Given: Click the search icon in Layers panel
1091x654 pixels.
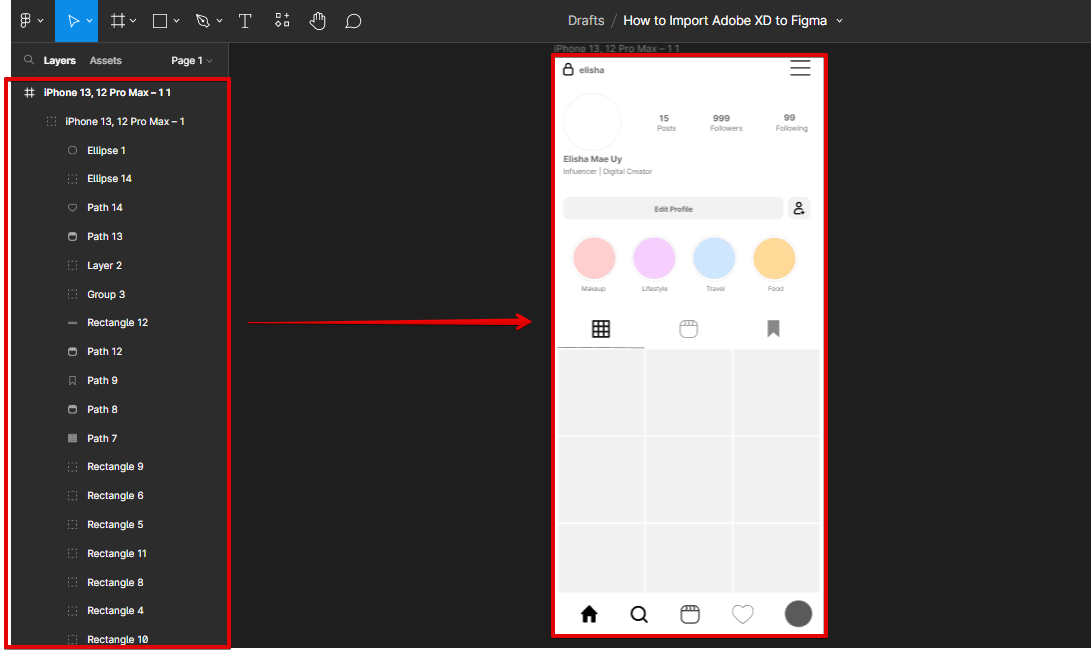Looking at the screenshot, I should pyautogui.click(x=29, y=61).
